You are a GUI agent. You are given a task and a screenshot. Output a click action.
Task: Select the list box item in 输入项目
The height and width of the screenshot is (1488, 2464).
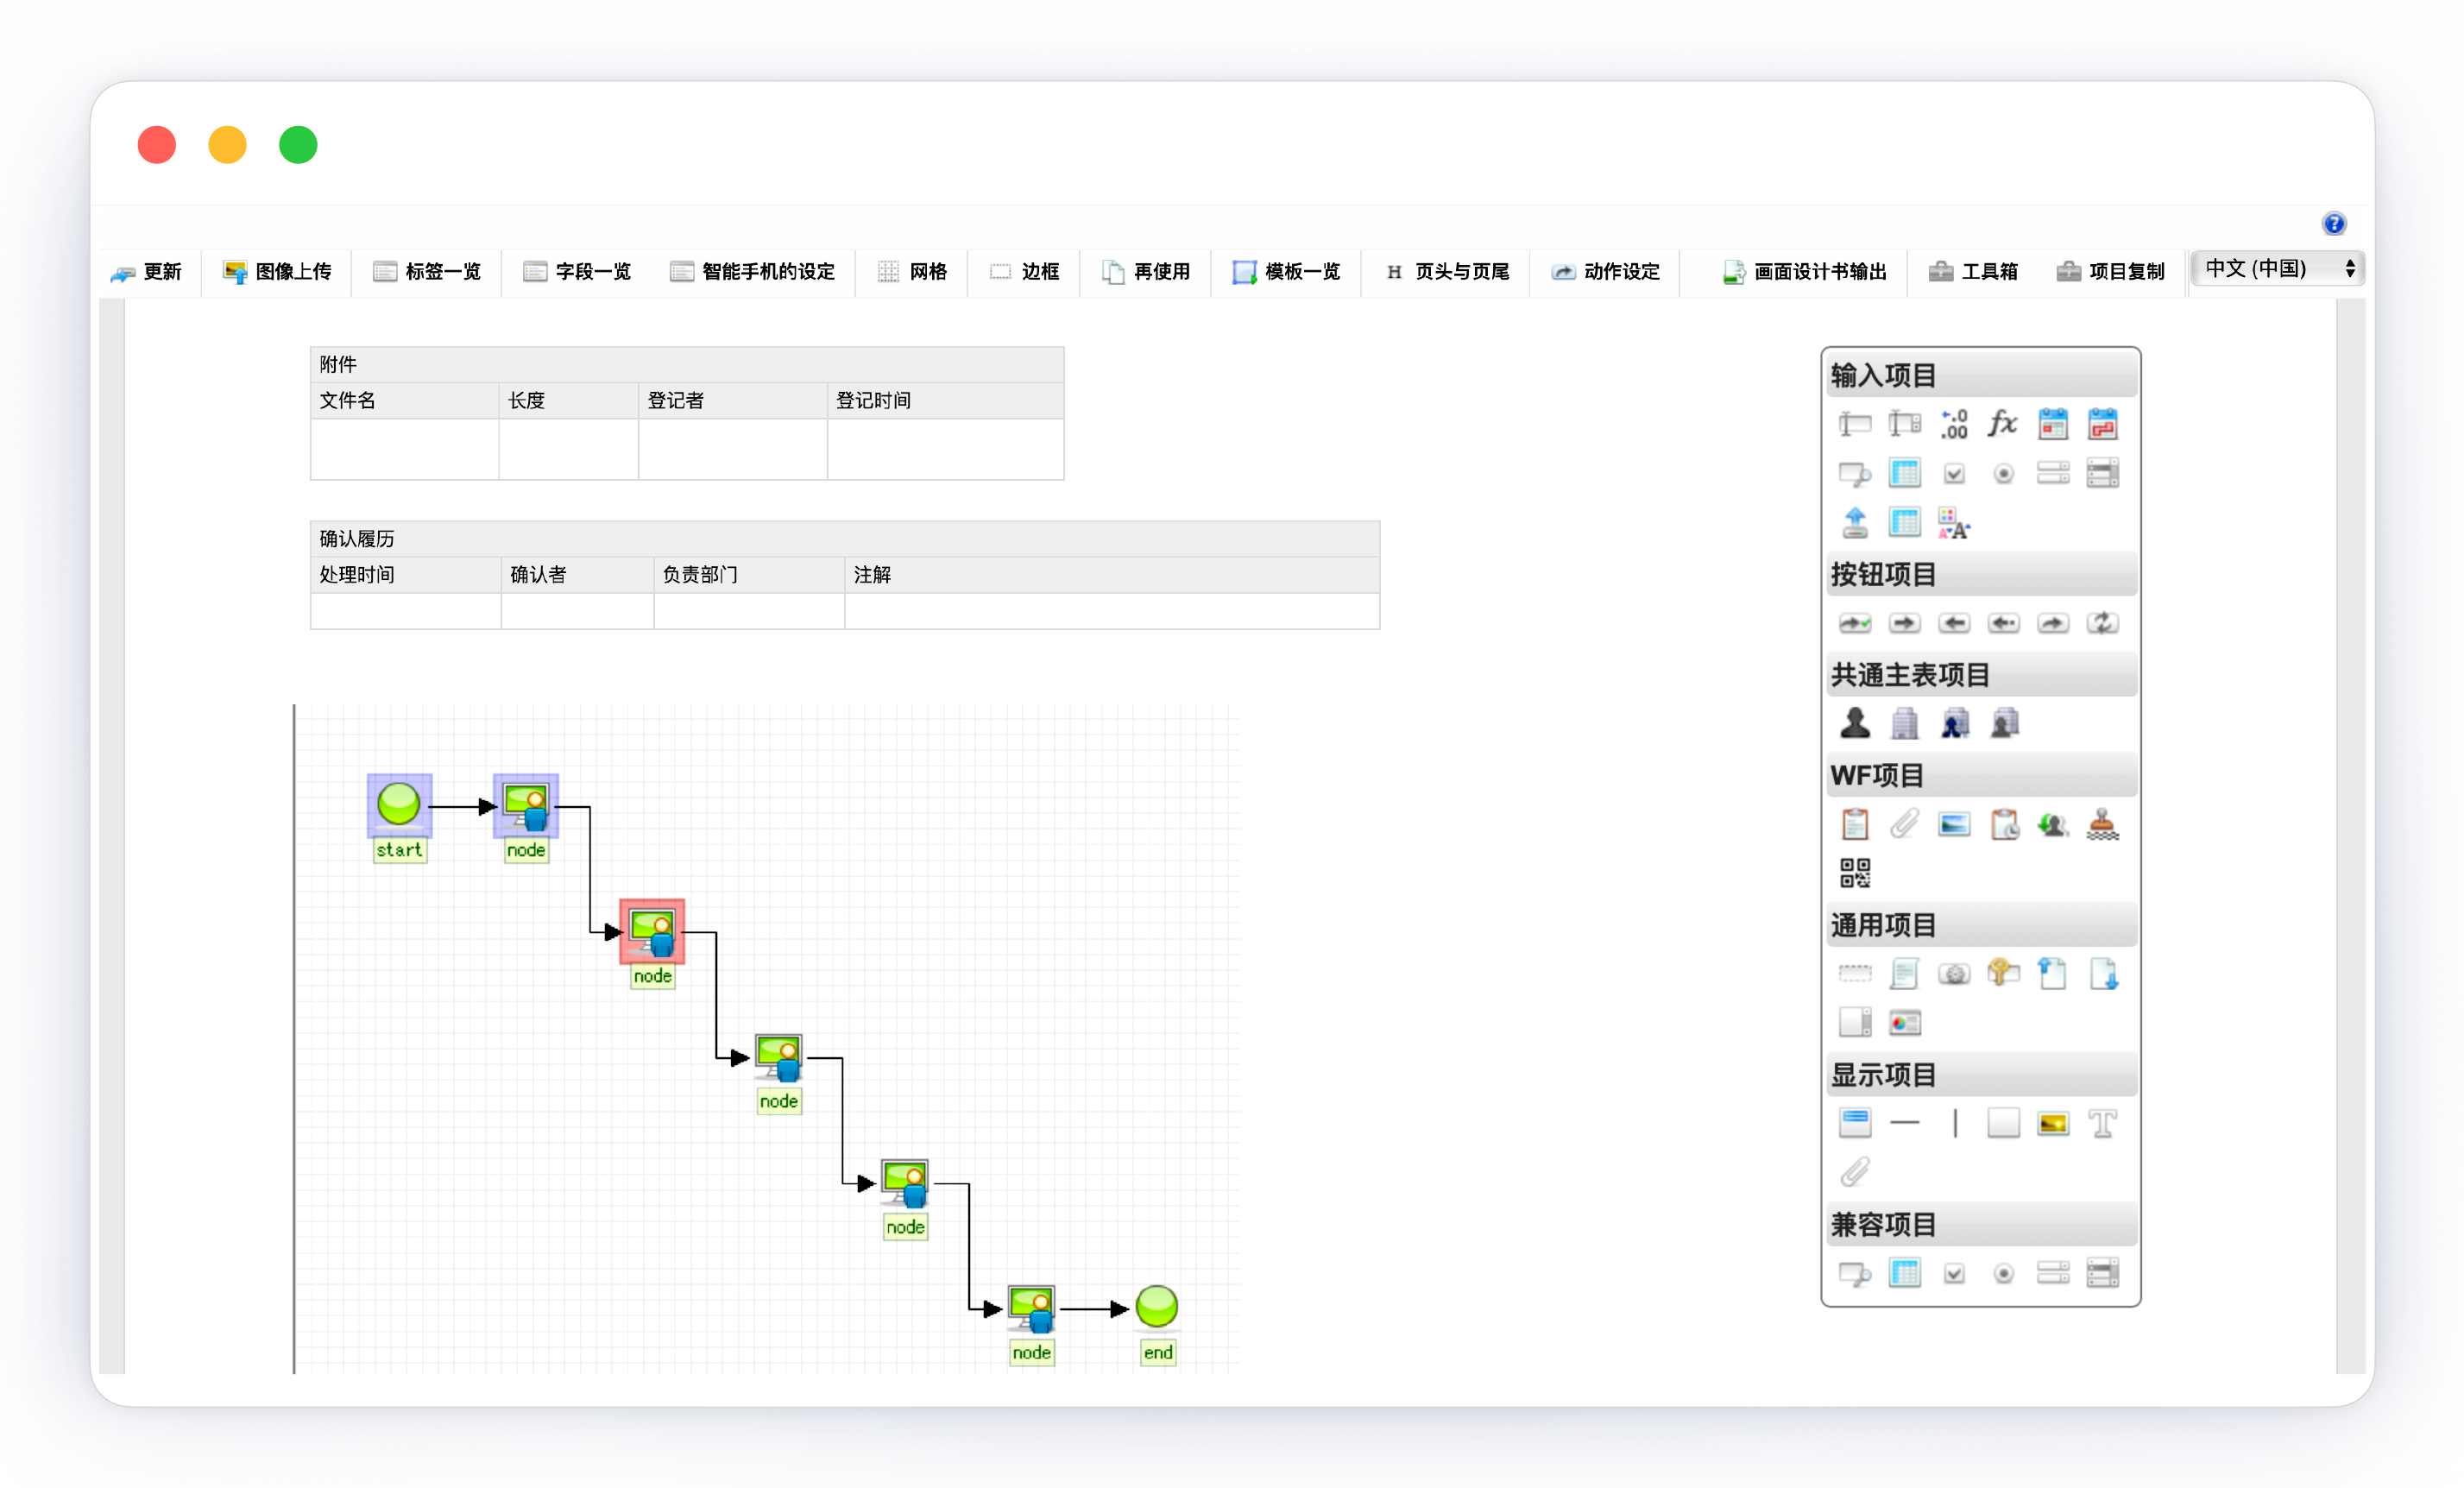point(2102,474)
